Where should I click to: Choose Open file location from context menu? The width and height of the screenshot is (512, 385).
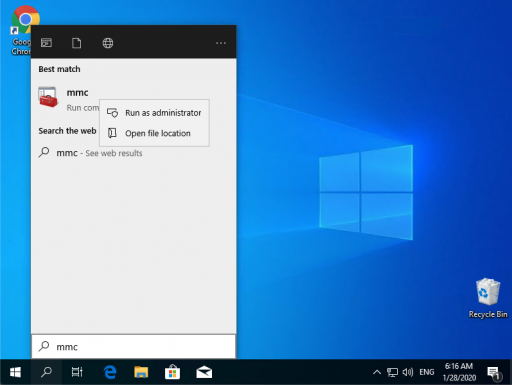tap(154, 133)
